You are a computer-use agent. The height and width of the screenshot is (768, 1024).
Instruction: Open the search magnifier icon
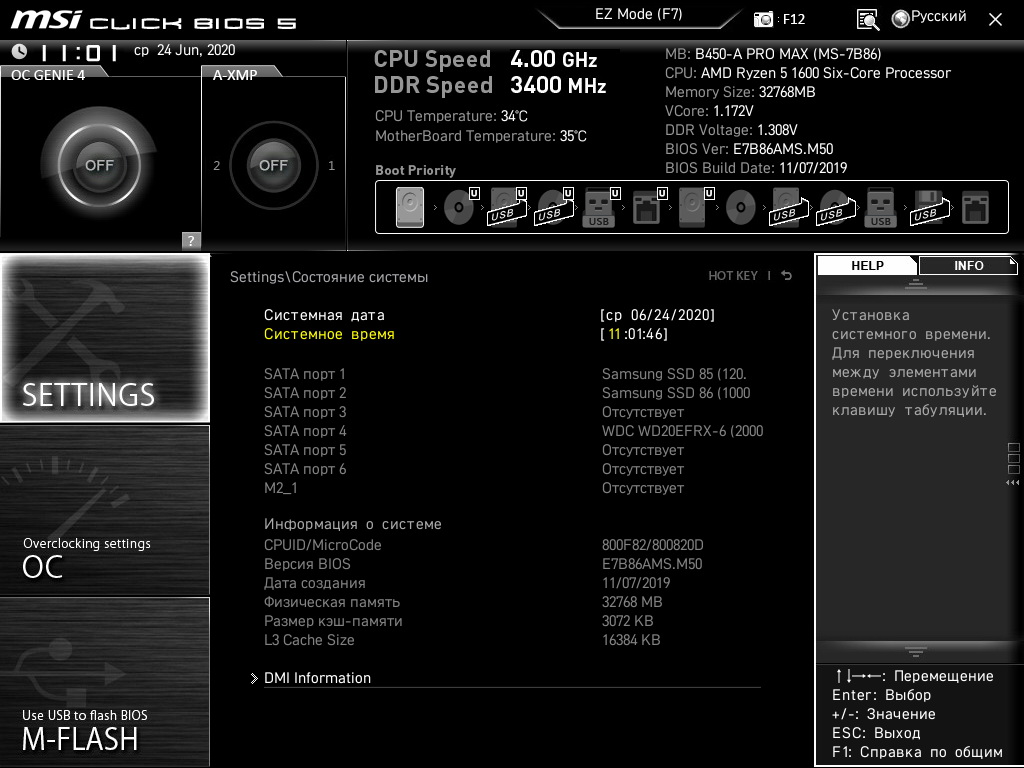click(868, 20)
